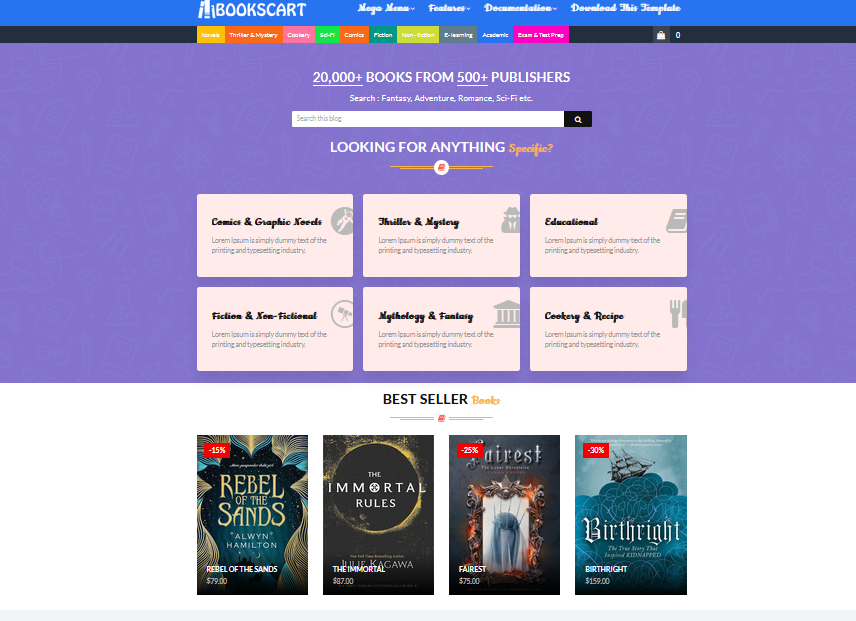Open Cookery & Recipe card title
The height and width of the screenshot is (621, 856).
584,316
